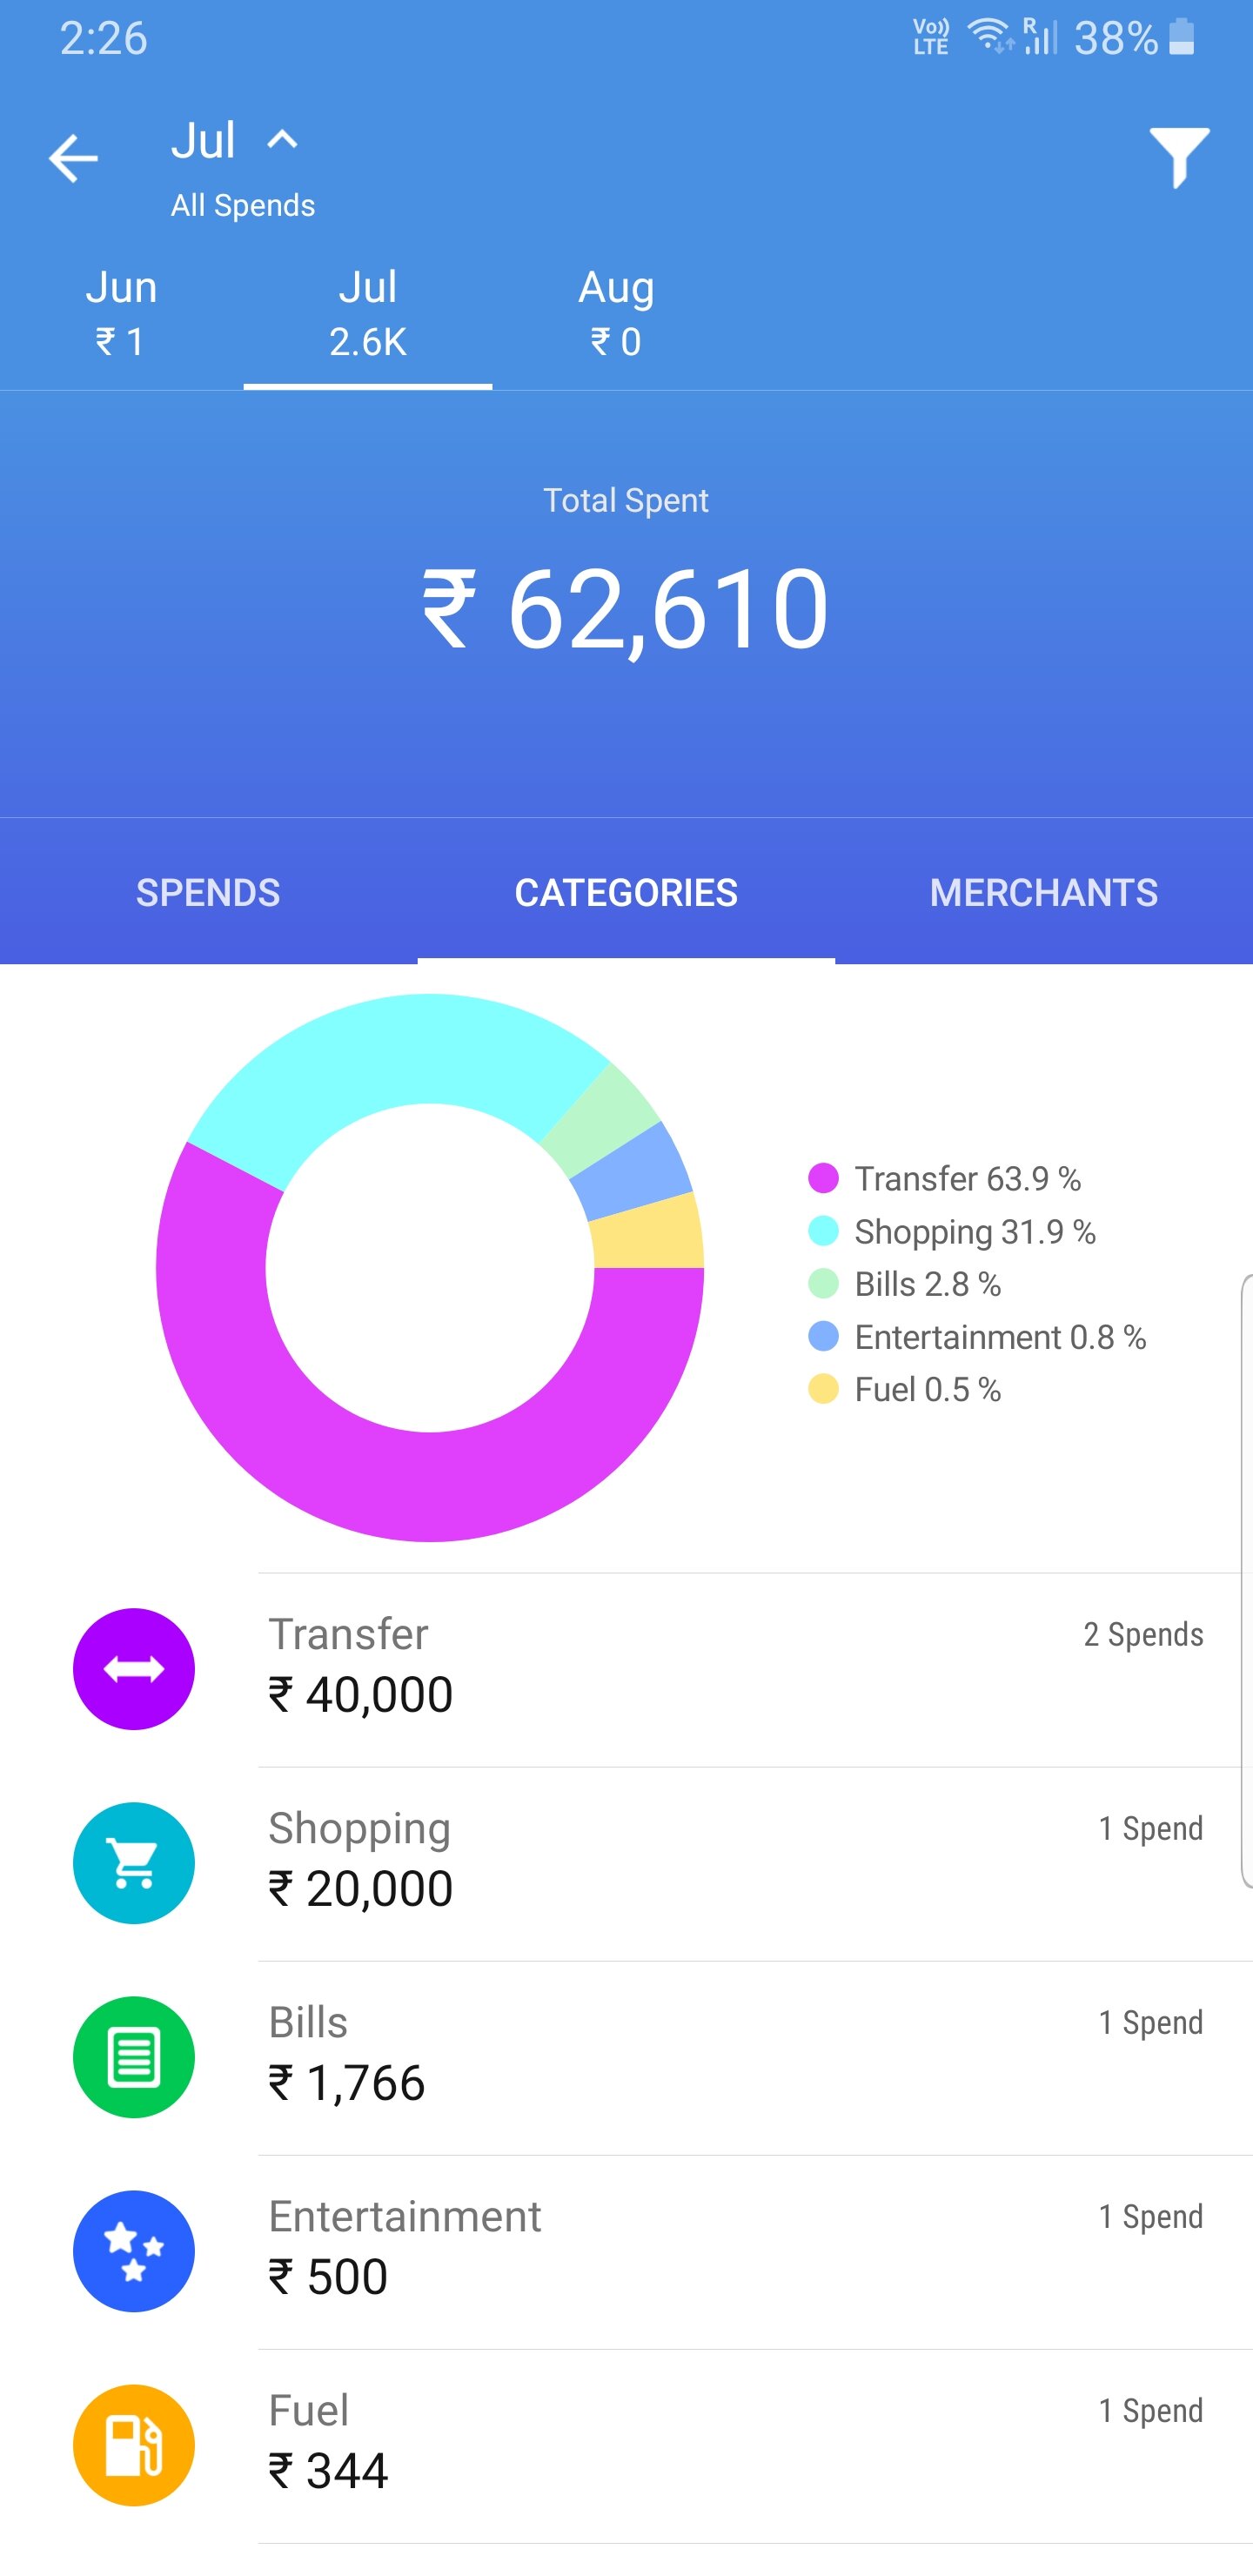Open the Transfer ₹ 40,000 row
This screenshot has height=2576, width=1253.
tap(700, 1668)
